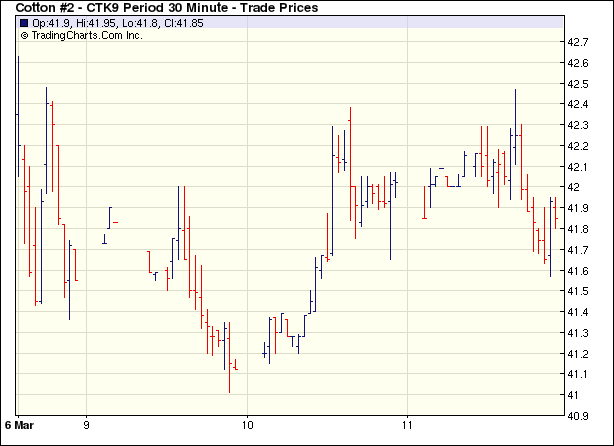Click the 42.7 price axis label
614x446 pixels.
click(x=578, y=42)
